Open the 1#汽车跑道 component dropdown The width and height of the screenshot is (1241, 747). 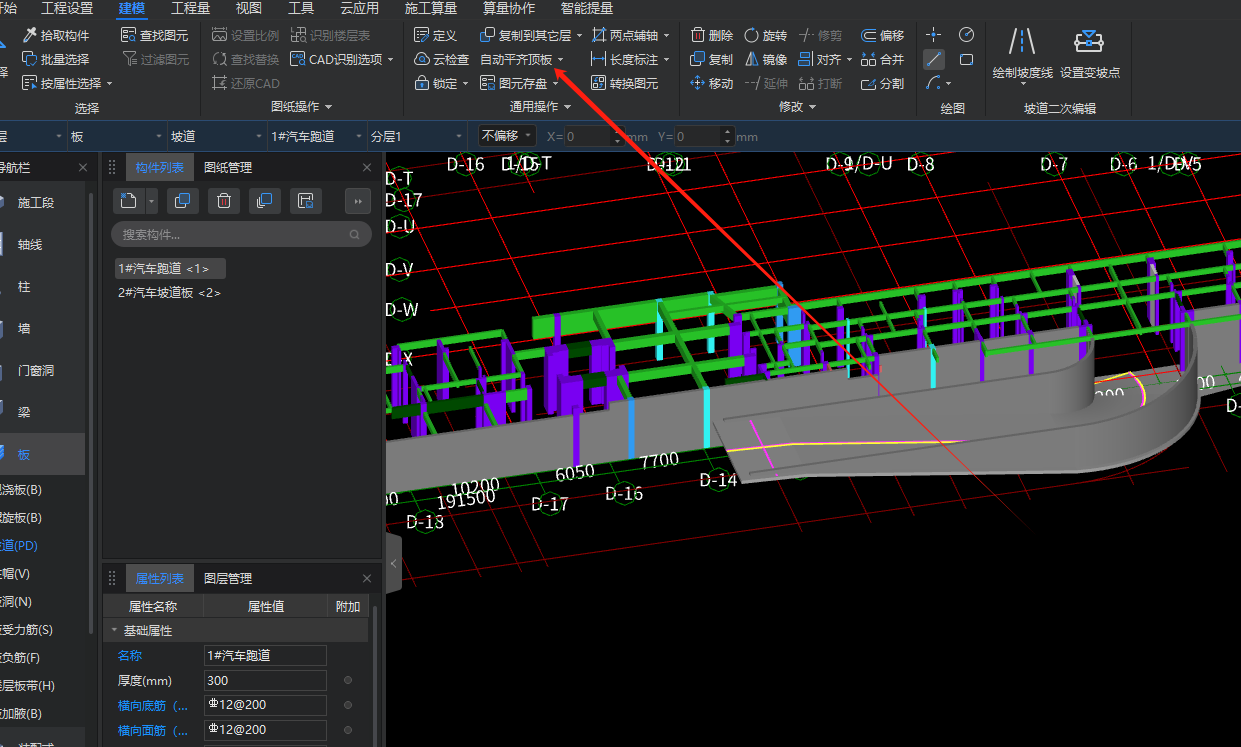pos(315,136)
